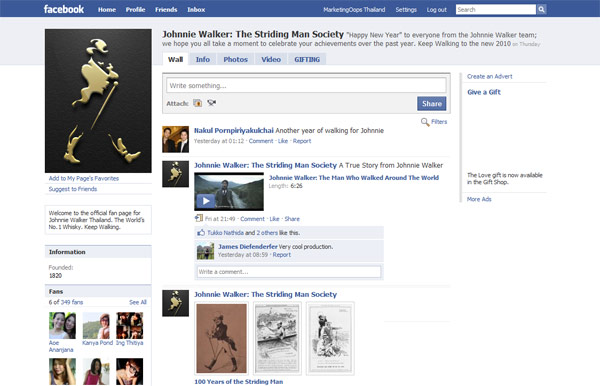Click the video post type icon

[199, 218]
